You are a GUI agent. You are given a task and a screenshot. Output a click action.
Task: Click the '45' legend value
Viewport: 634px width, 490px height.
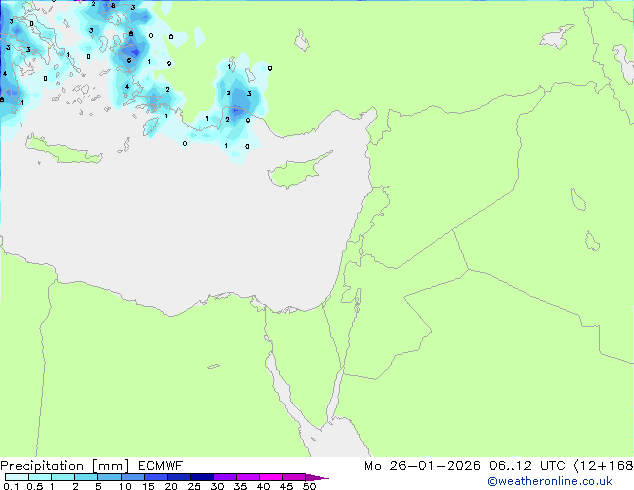pyautogui.click(x=286, y=486)
